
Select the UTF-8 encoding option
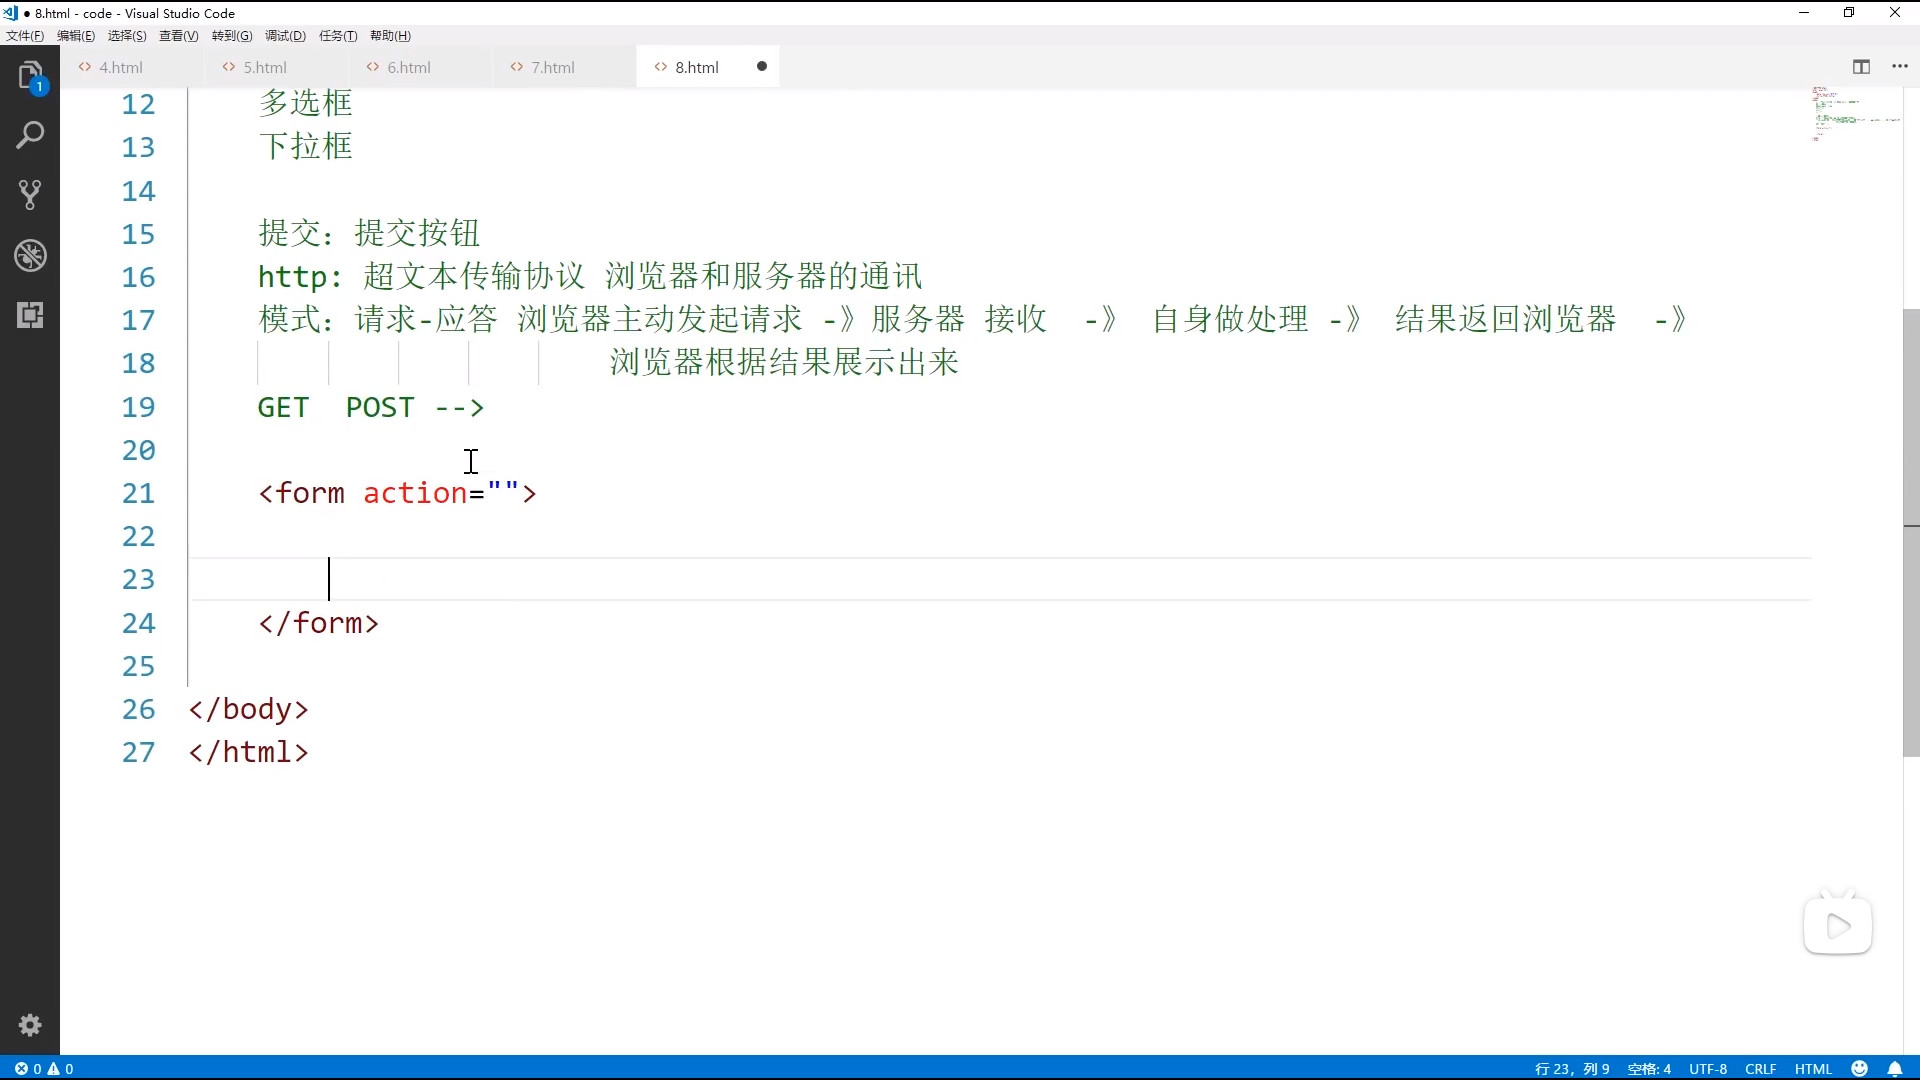1708,1069
